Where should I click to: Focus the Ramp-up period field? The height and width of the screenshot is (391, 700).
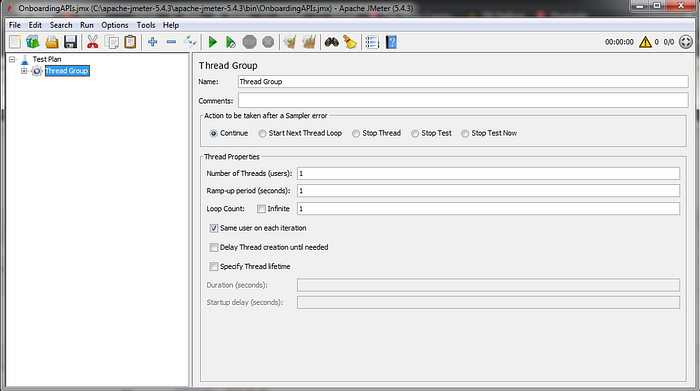click(x=488, y=191)
